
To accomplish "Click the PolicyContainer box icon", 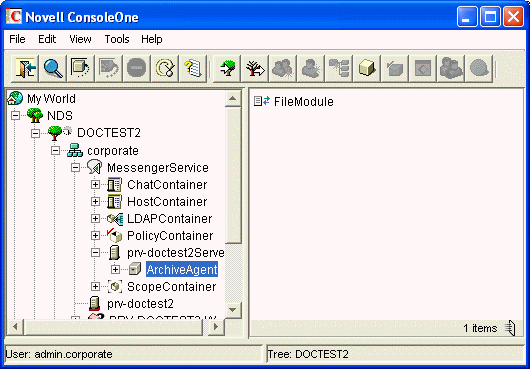I will (x=115, y=236).
